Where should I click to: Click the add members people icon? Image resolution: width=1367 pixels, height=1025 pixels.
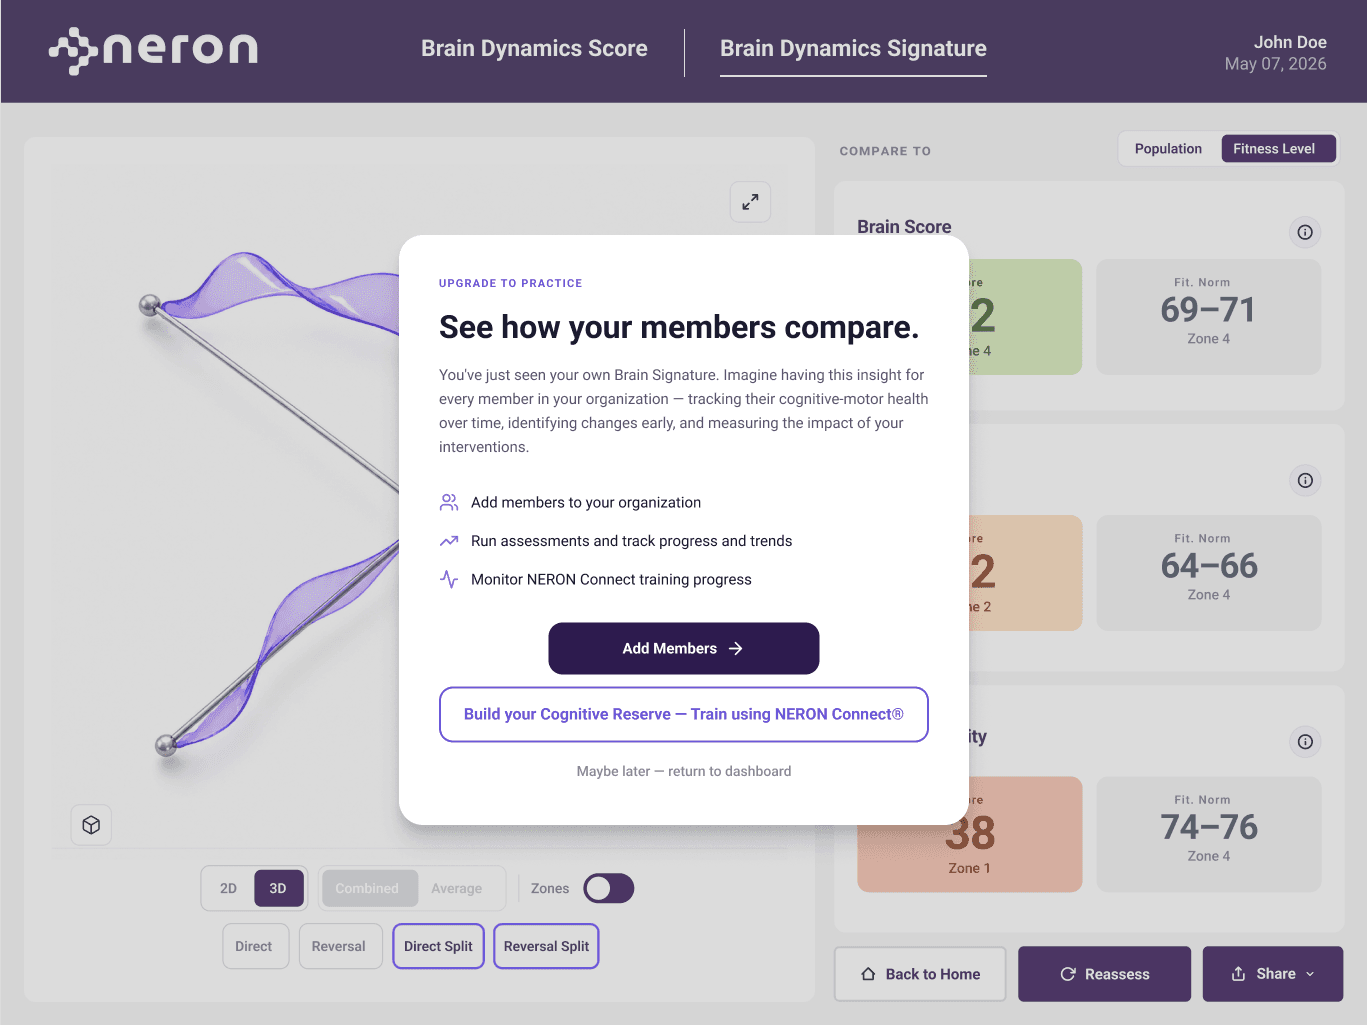pyautogui.click(x=449, y=502)
